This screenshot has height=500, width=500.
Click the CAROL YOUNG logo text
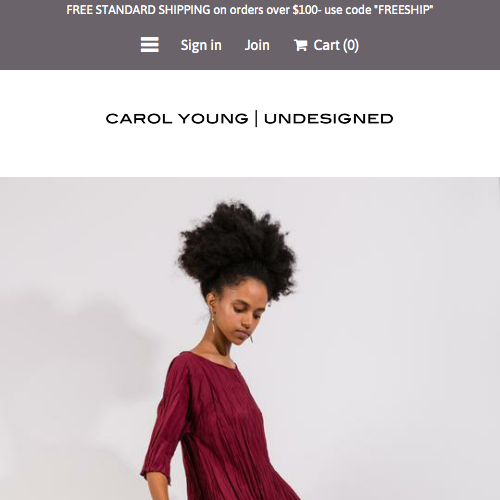tap(177, 119)
